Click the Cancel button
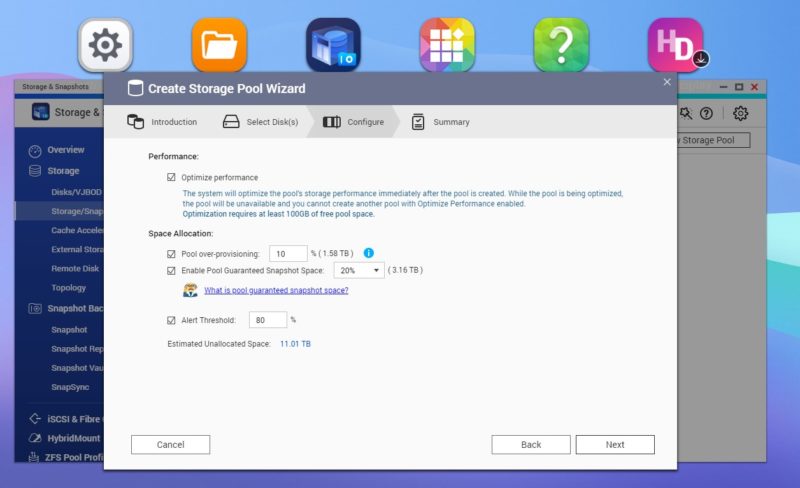Screen dimensions: 800x488 click(170, 445)
